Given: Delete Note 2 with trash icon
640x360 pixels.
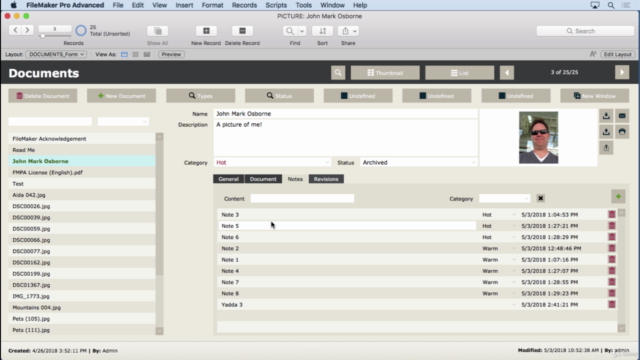Looking at the screenshot, I should tap(612, 248).
